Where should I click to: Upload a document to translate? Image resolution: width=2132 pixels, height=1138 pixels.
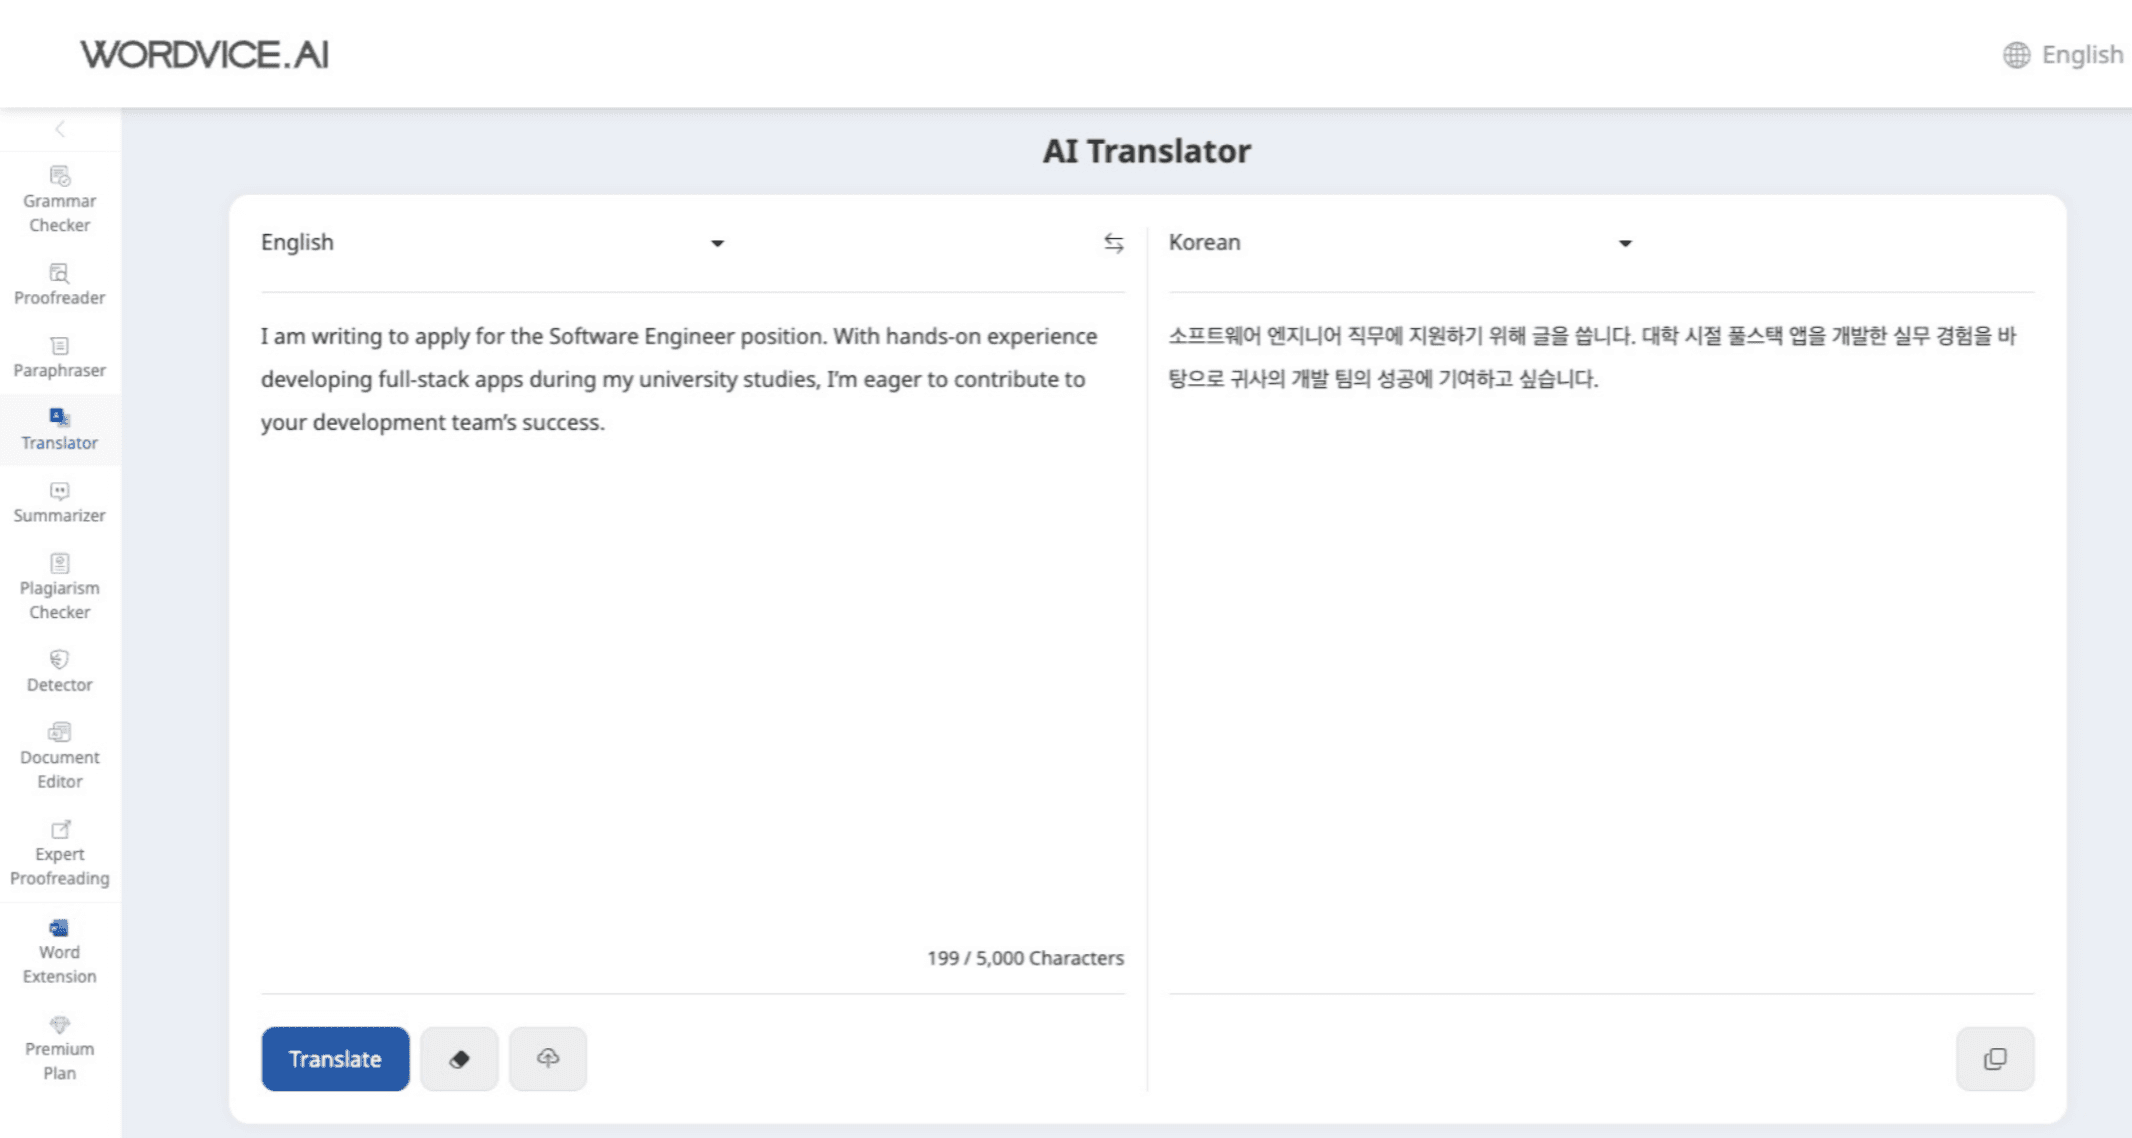pyautogui.click(x=547, y=1058)
